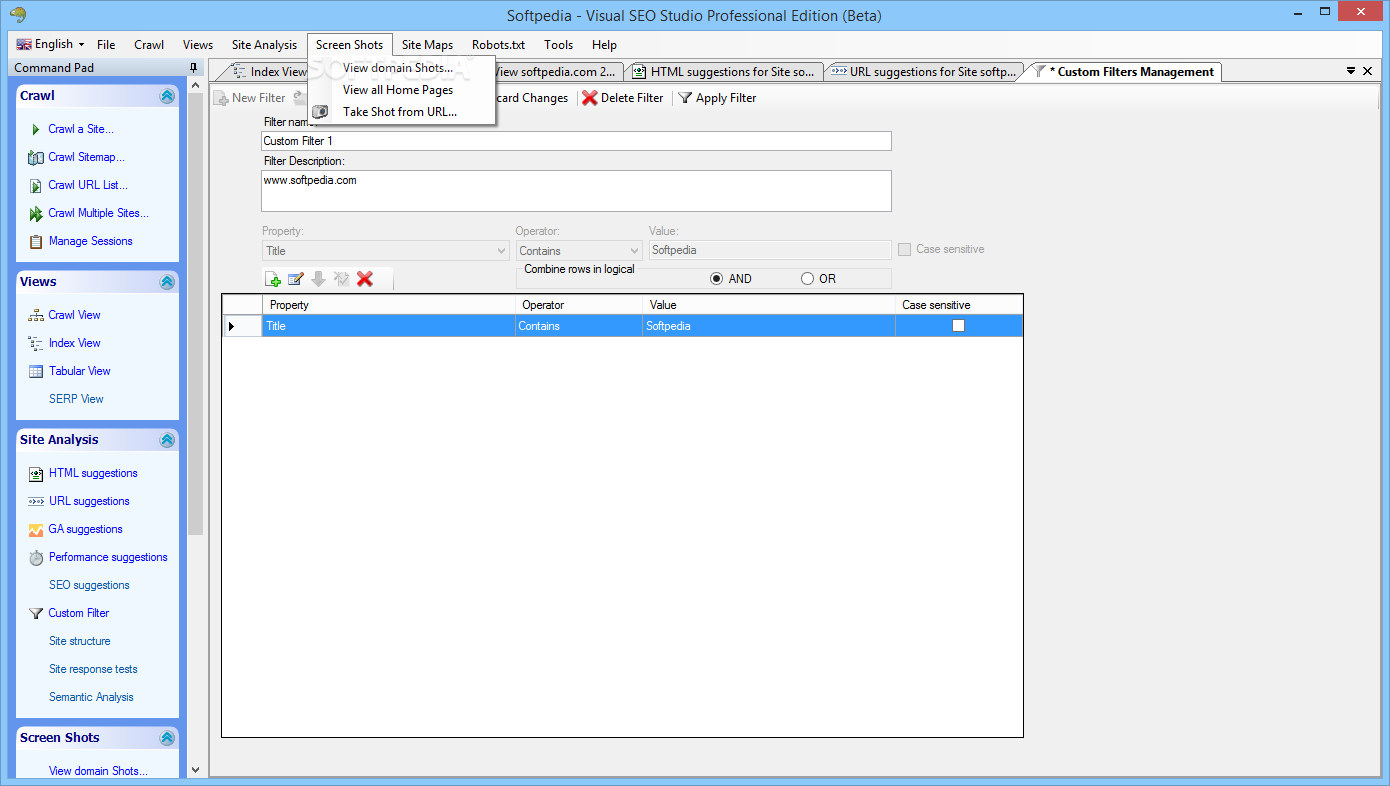Open the Site Analysis menu
This screenshot has height=786, width=1390.
click(x=264, y=44)
